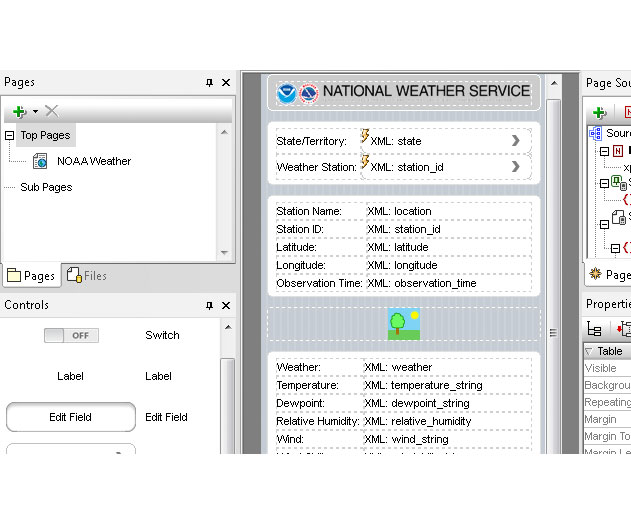
Task: Click the gray page source document icon
Action: pos(619,217)
